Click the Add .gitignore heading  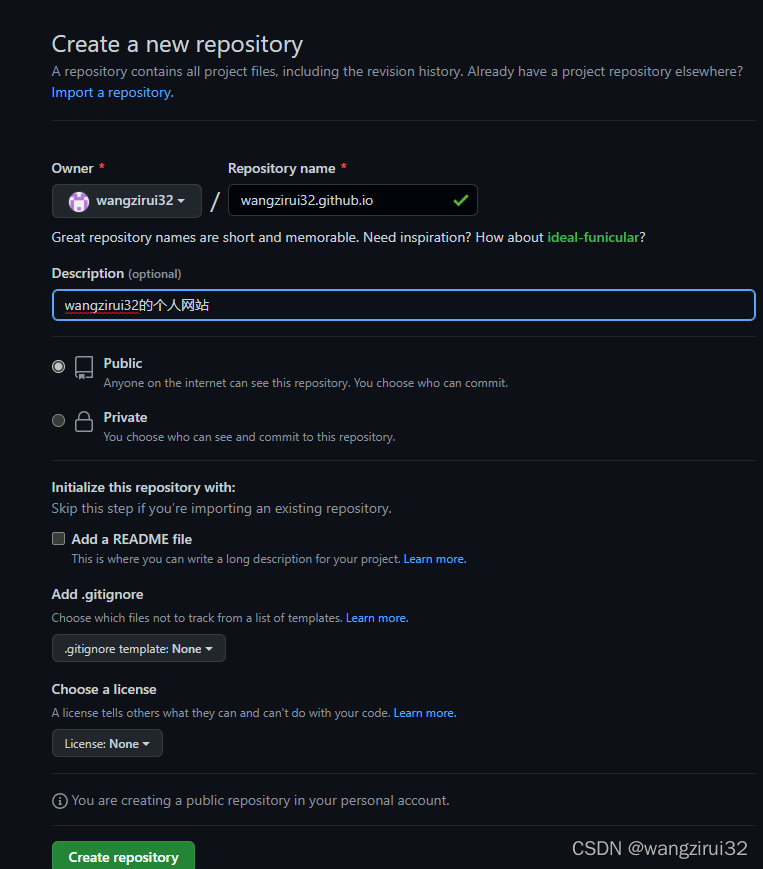98,595
